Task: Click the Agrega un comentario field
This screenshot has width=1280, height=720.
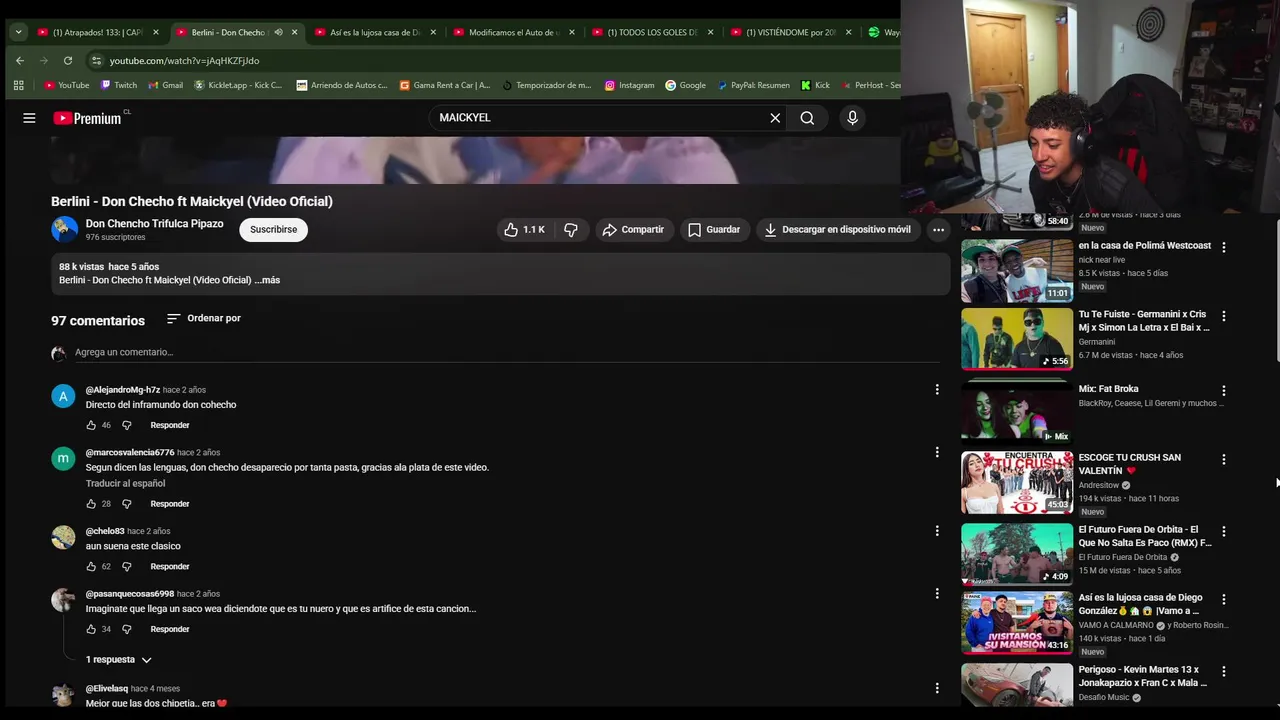Action: [x=505, y=352]
